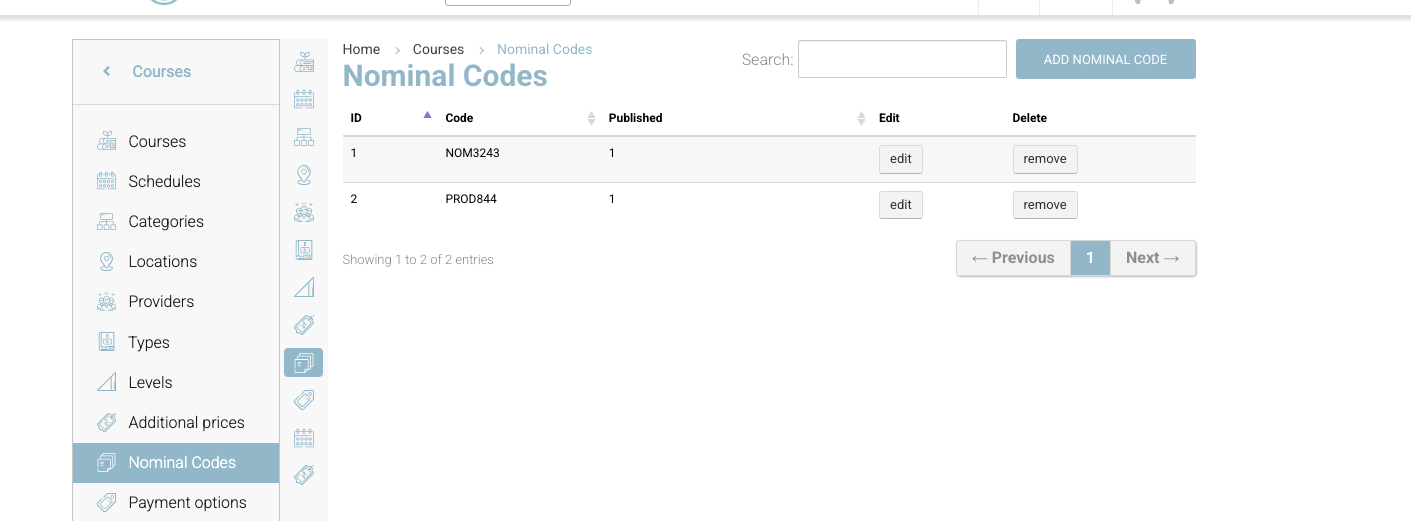The width and height of the screenshot is (1411, 521).
Task: Click the Levels triangle icon in the icon strip
Action: pos(304,287)
